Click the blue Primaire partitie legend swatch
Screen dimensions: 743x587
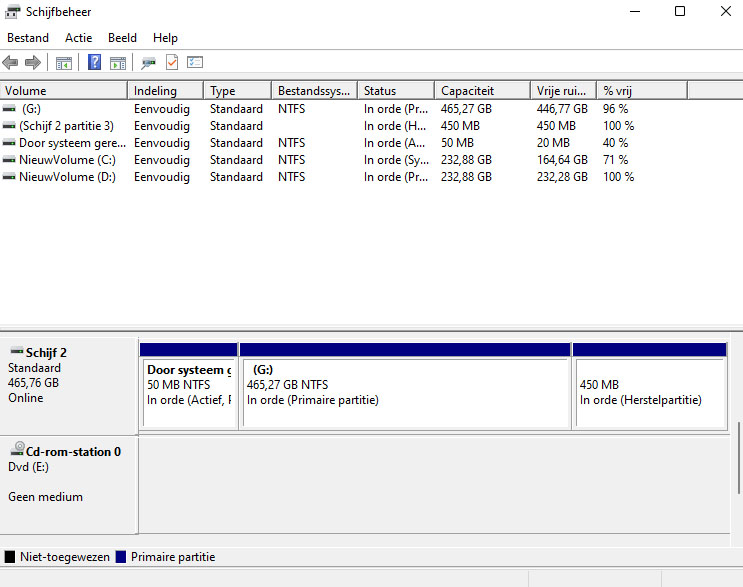(x=121, y=557)
